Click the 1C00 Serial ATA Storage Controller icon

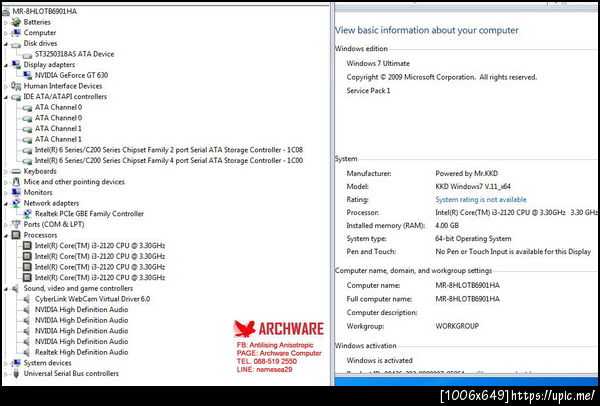click(27, 161)
